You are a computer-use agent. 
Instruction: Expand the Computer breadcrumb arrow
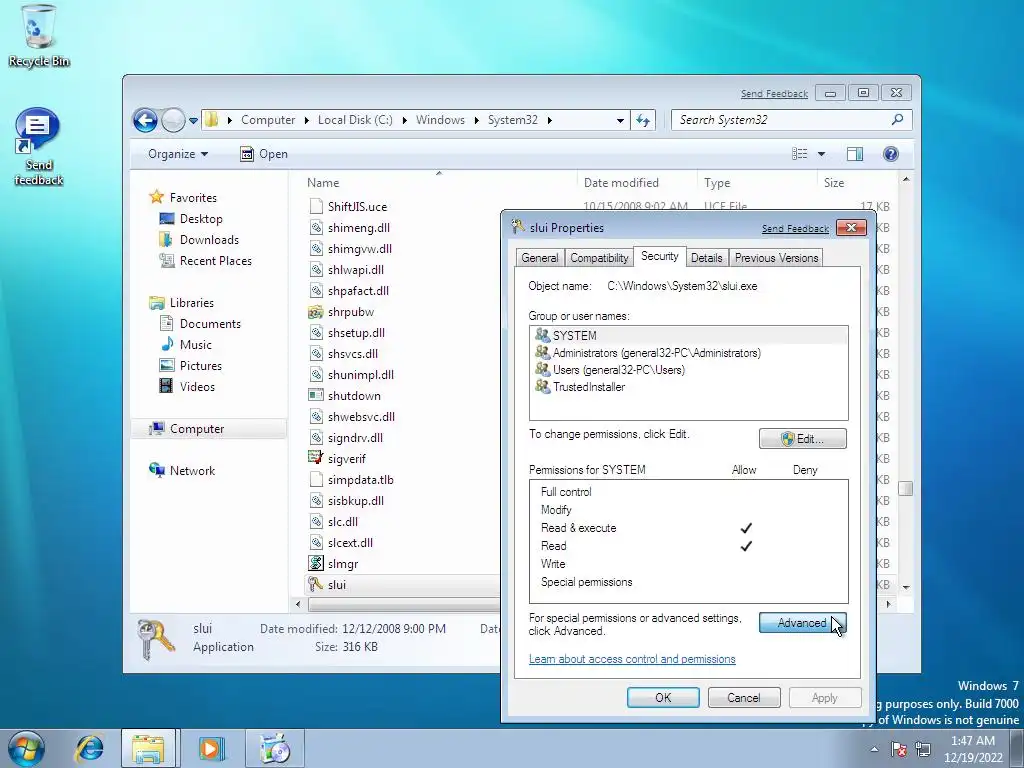tap(306, 120)
